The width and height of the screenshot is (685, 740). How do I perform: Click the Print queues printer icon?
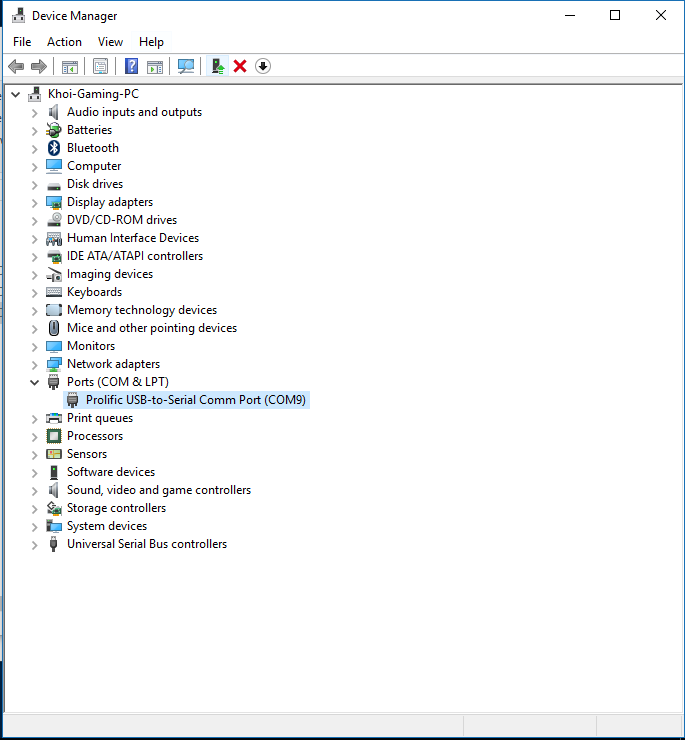click(54, 418)
